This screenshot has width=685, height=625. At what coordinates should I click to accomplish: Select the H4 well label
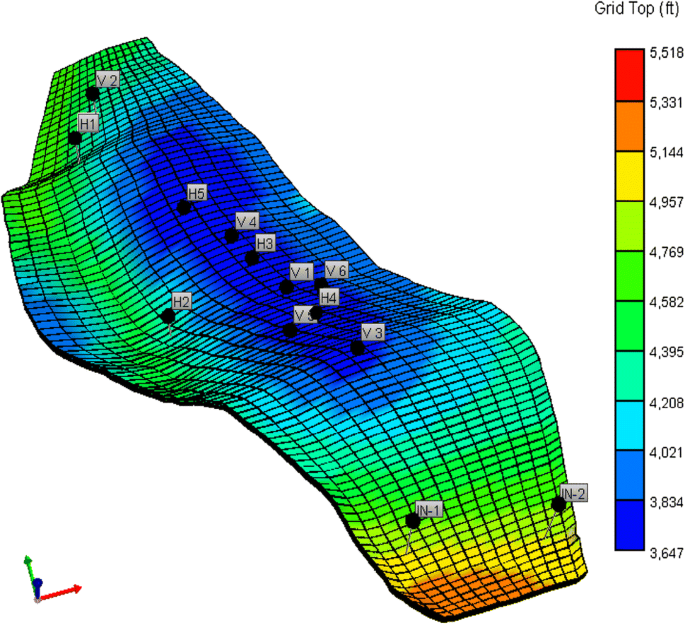point(329,297)
